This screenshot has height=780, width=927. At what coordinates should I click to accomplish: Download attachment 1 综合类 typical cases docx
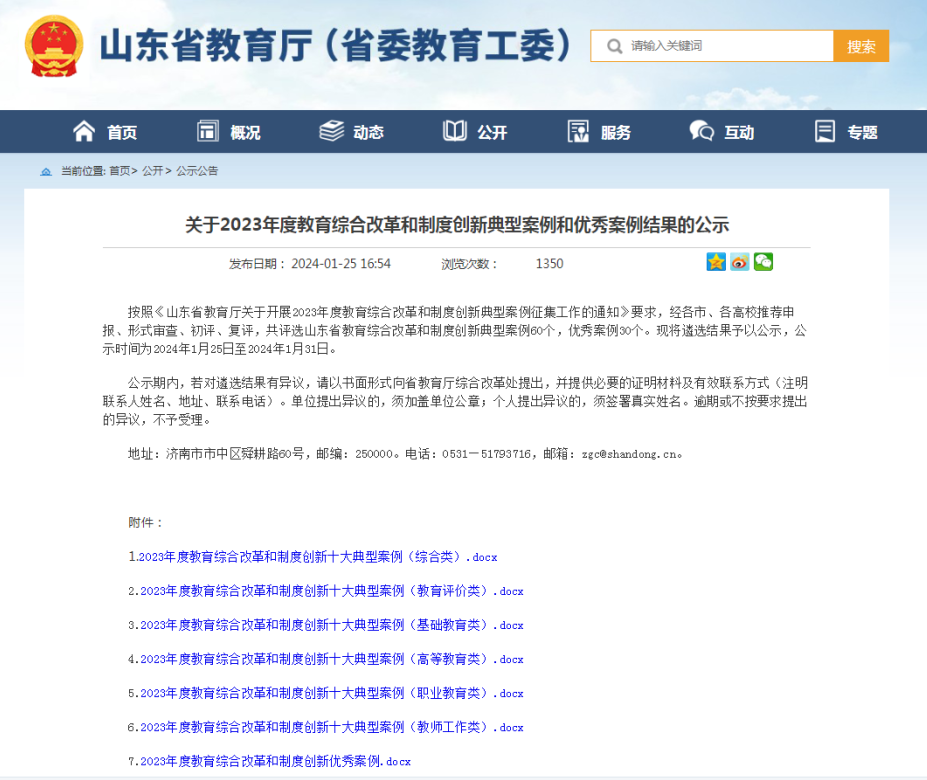point(312,557)
